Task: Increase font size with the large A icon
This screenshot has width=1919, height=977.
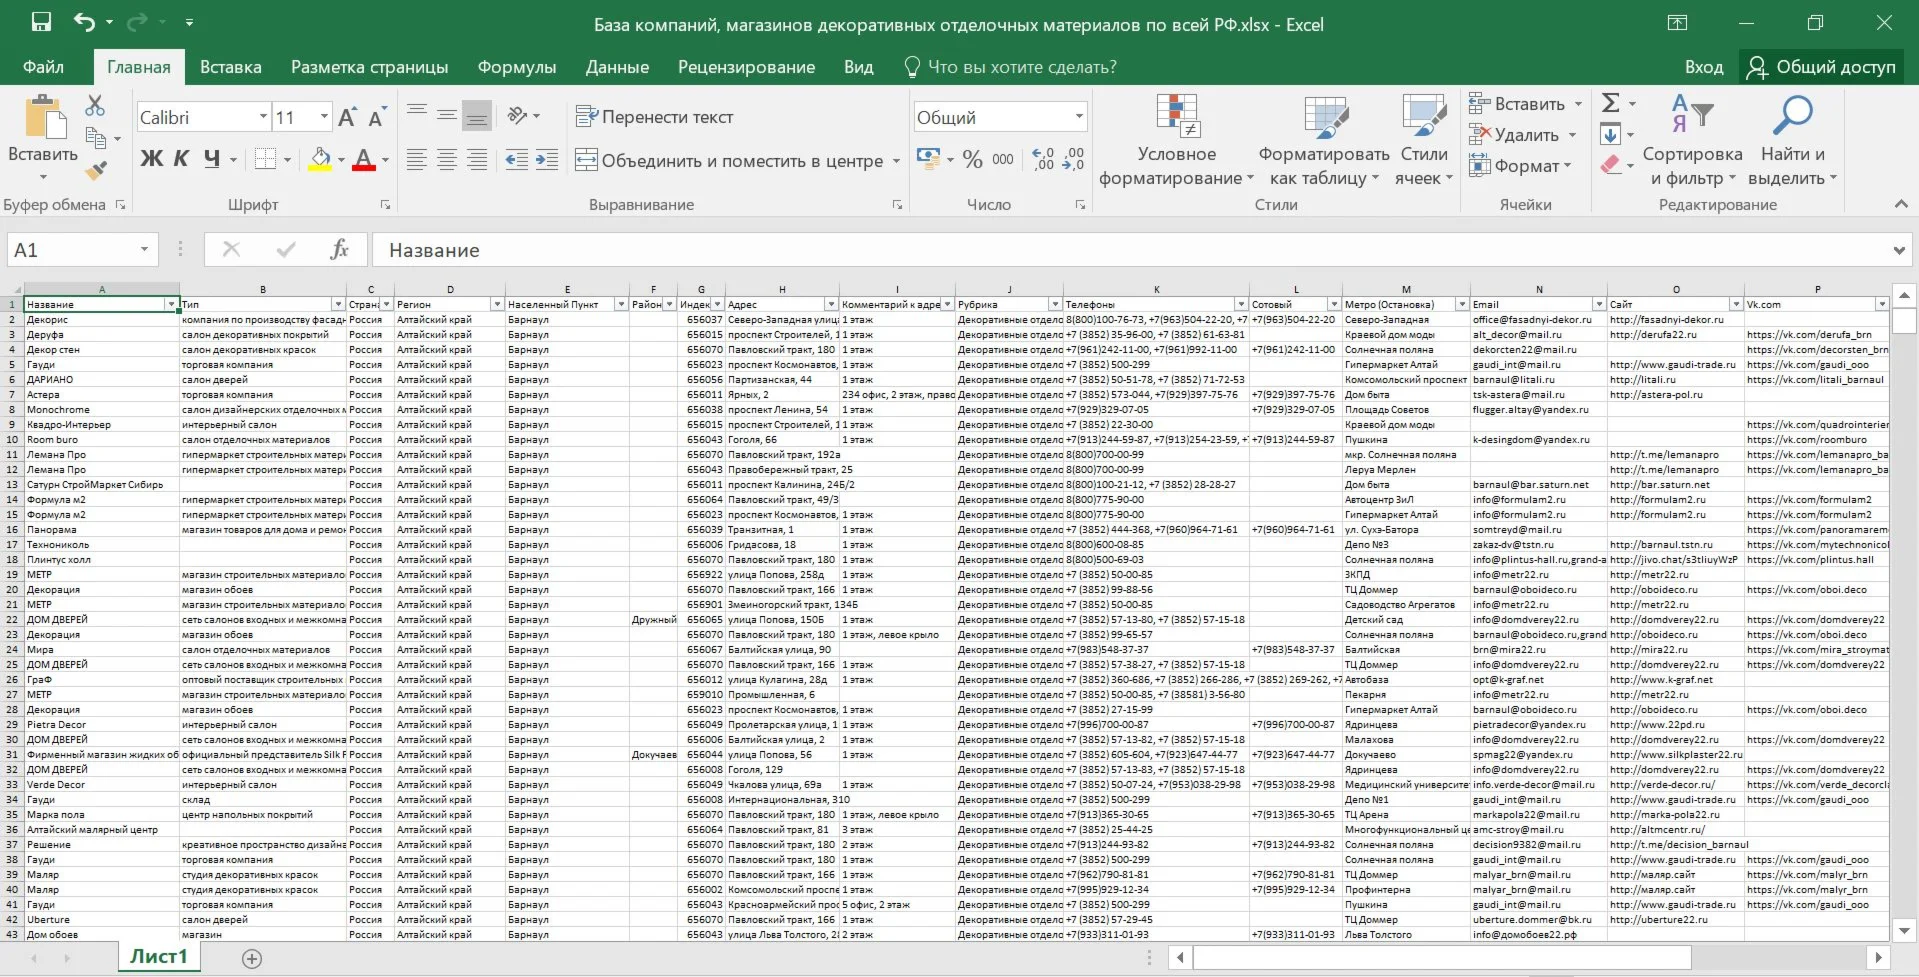Action: click(x=347, y=117)
